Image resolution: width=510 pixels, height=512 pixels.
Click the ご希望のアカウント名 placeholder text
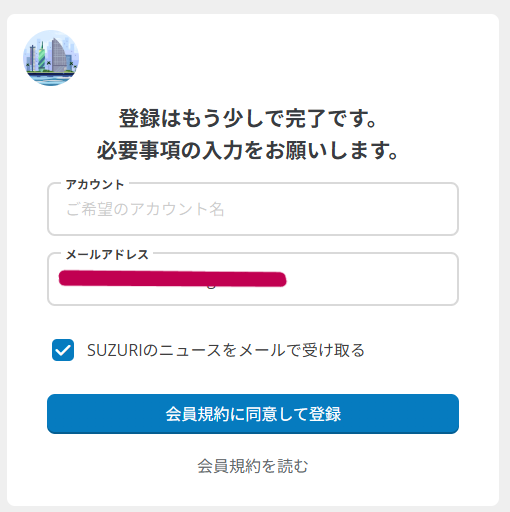(x=145, y=209)
